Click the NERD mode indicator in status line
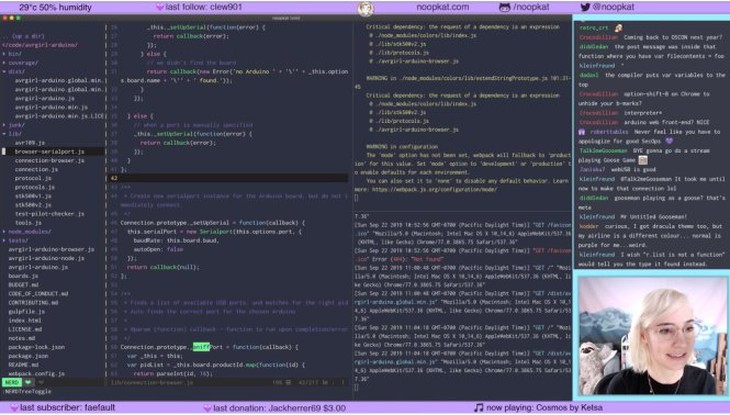 point(11,382)
